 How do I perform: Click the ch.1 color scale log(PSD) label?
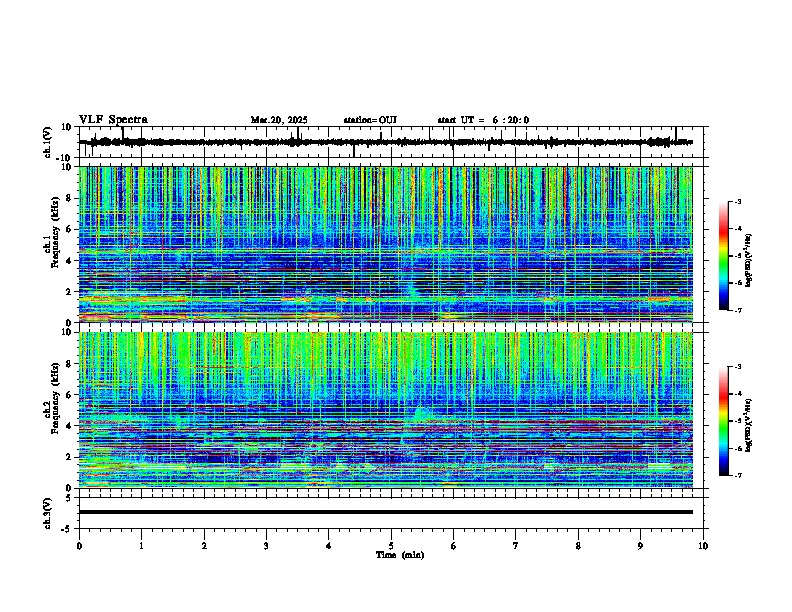tap(749, 260)
